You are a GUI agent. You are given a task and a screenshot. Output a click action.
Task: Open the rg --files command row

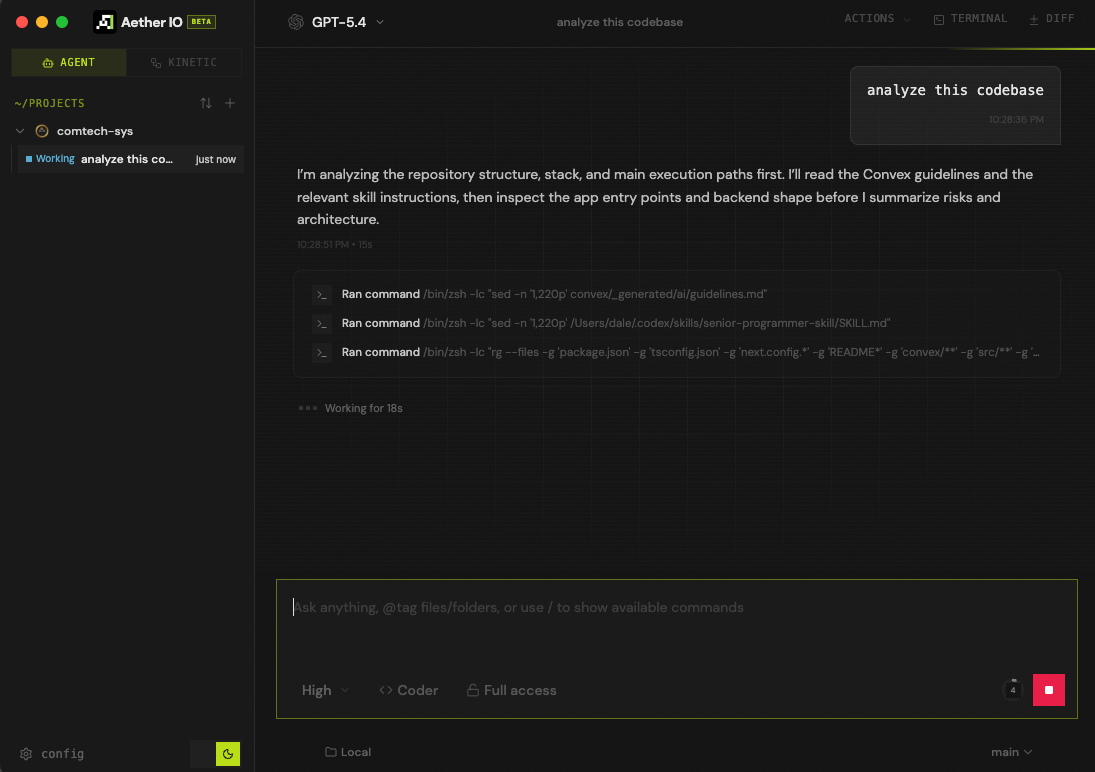tap(677, 352)
